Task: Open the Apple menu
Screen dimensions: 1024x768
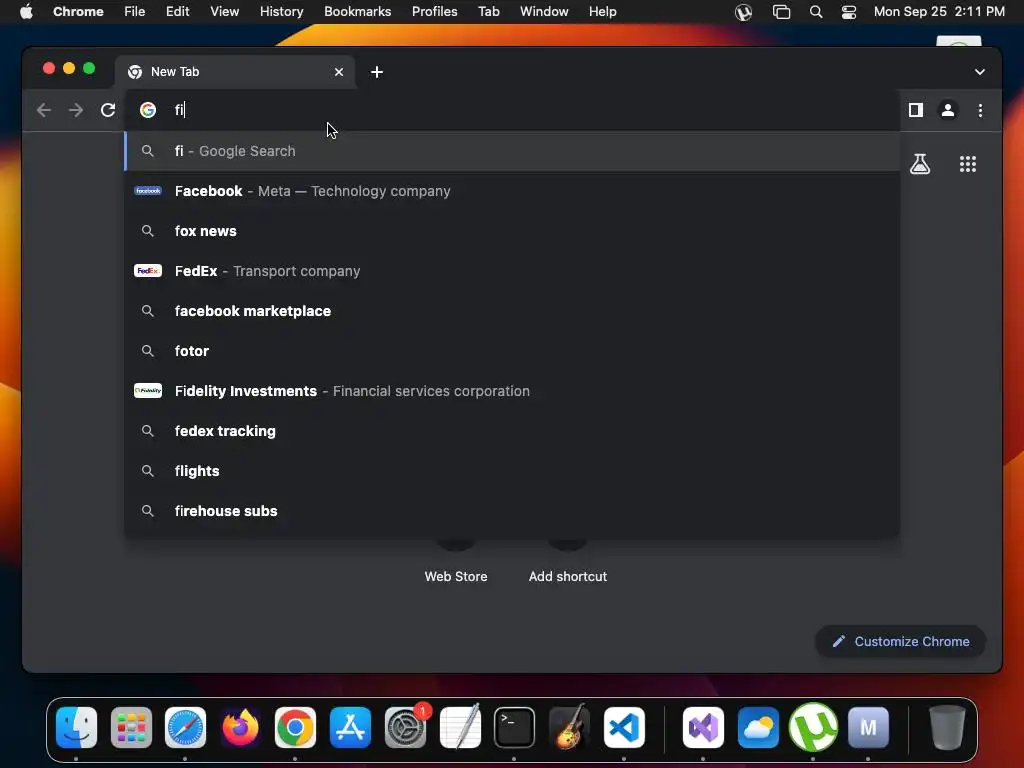Action: coord(26,11)
